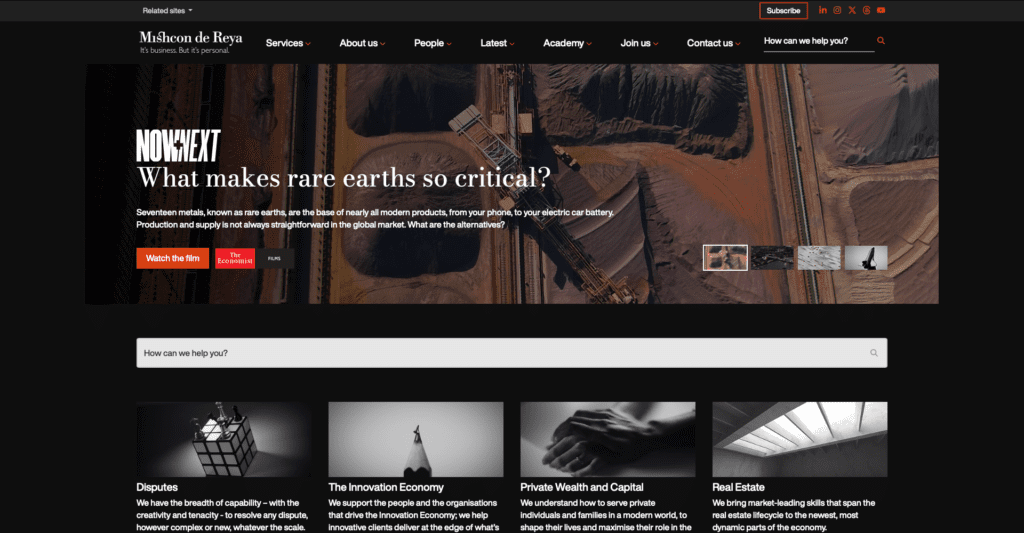Click the Watch the film button
Screen dimensions: 1024x533
pos(173,258)
